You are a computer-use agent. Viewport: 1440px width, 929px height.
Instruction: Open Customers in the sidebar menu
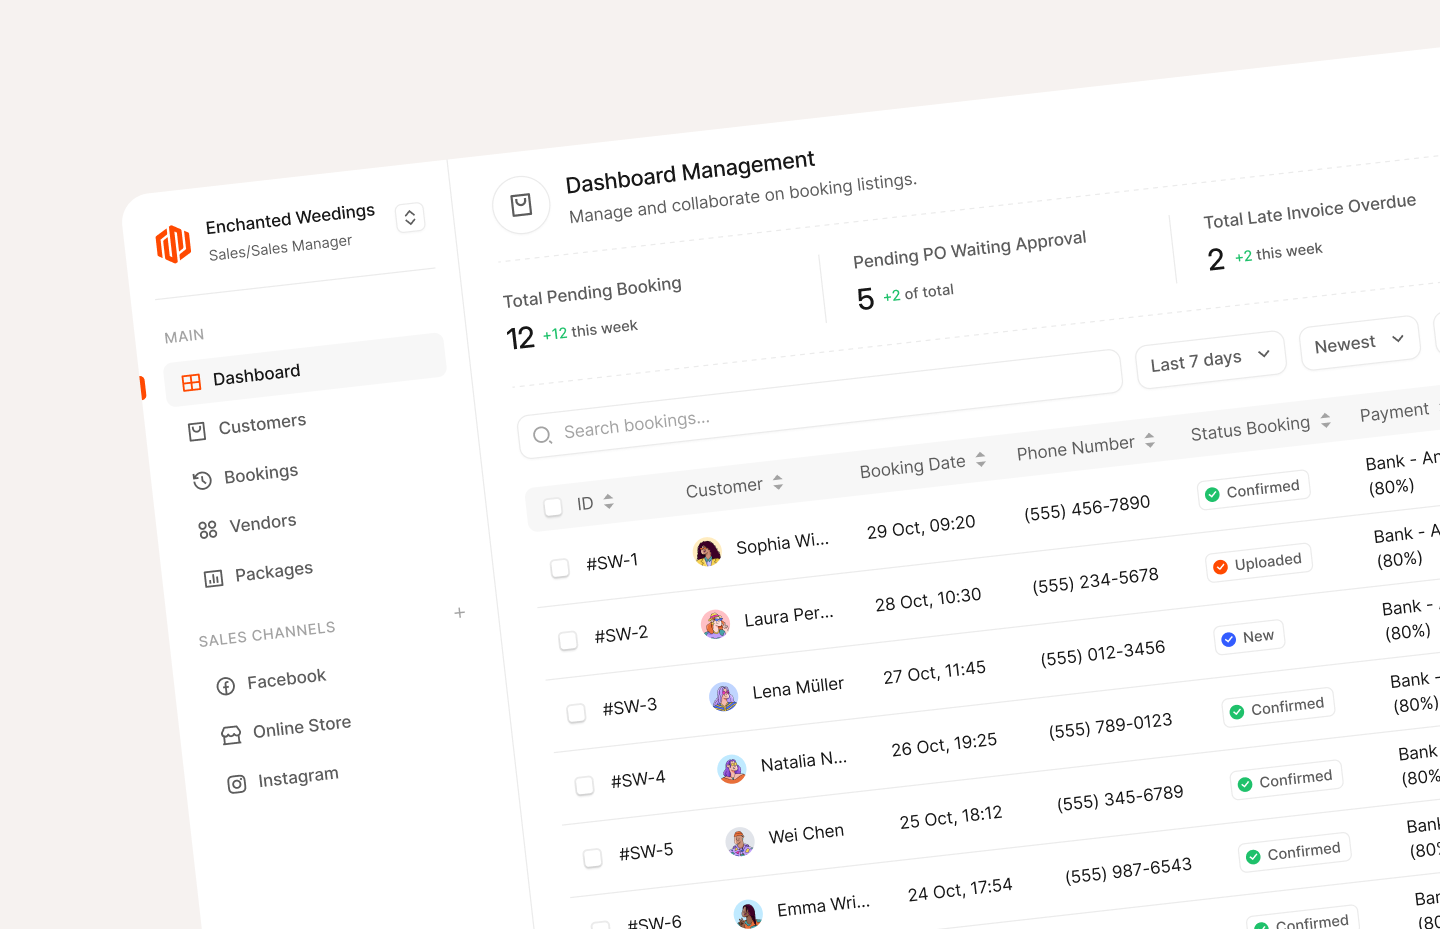262,424
